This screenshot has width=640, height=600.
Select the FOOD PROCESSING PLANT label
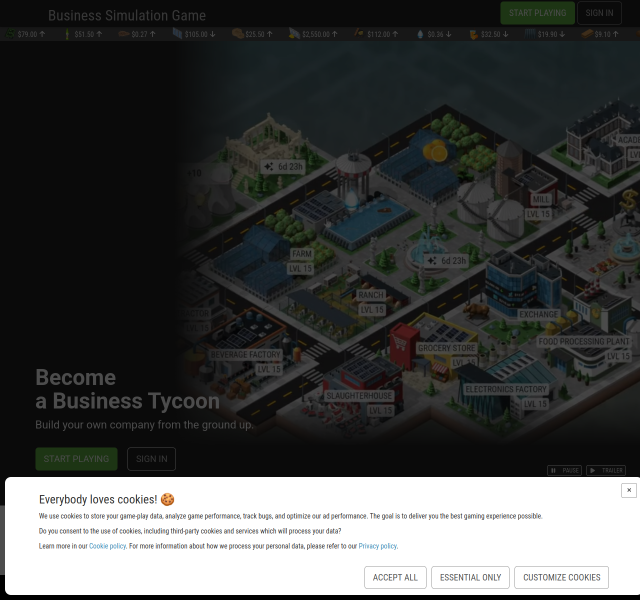(x=584, y=342)
